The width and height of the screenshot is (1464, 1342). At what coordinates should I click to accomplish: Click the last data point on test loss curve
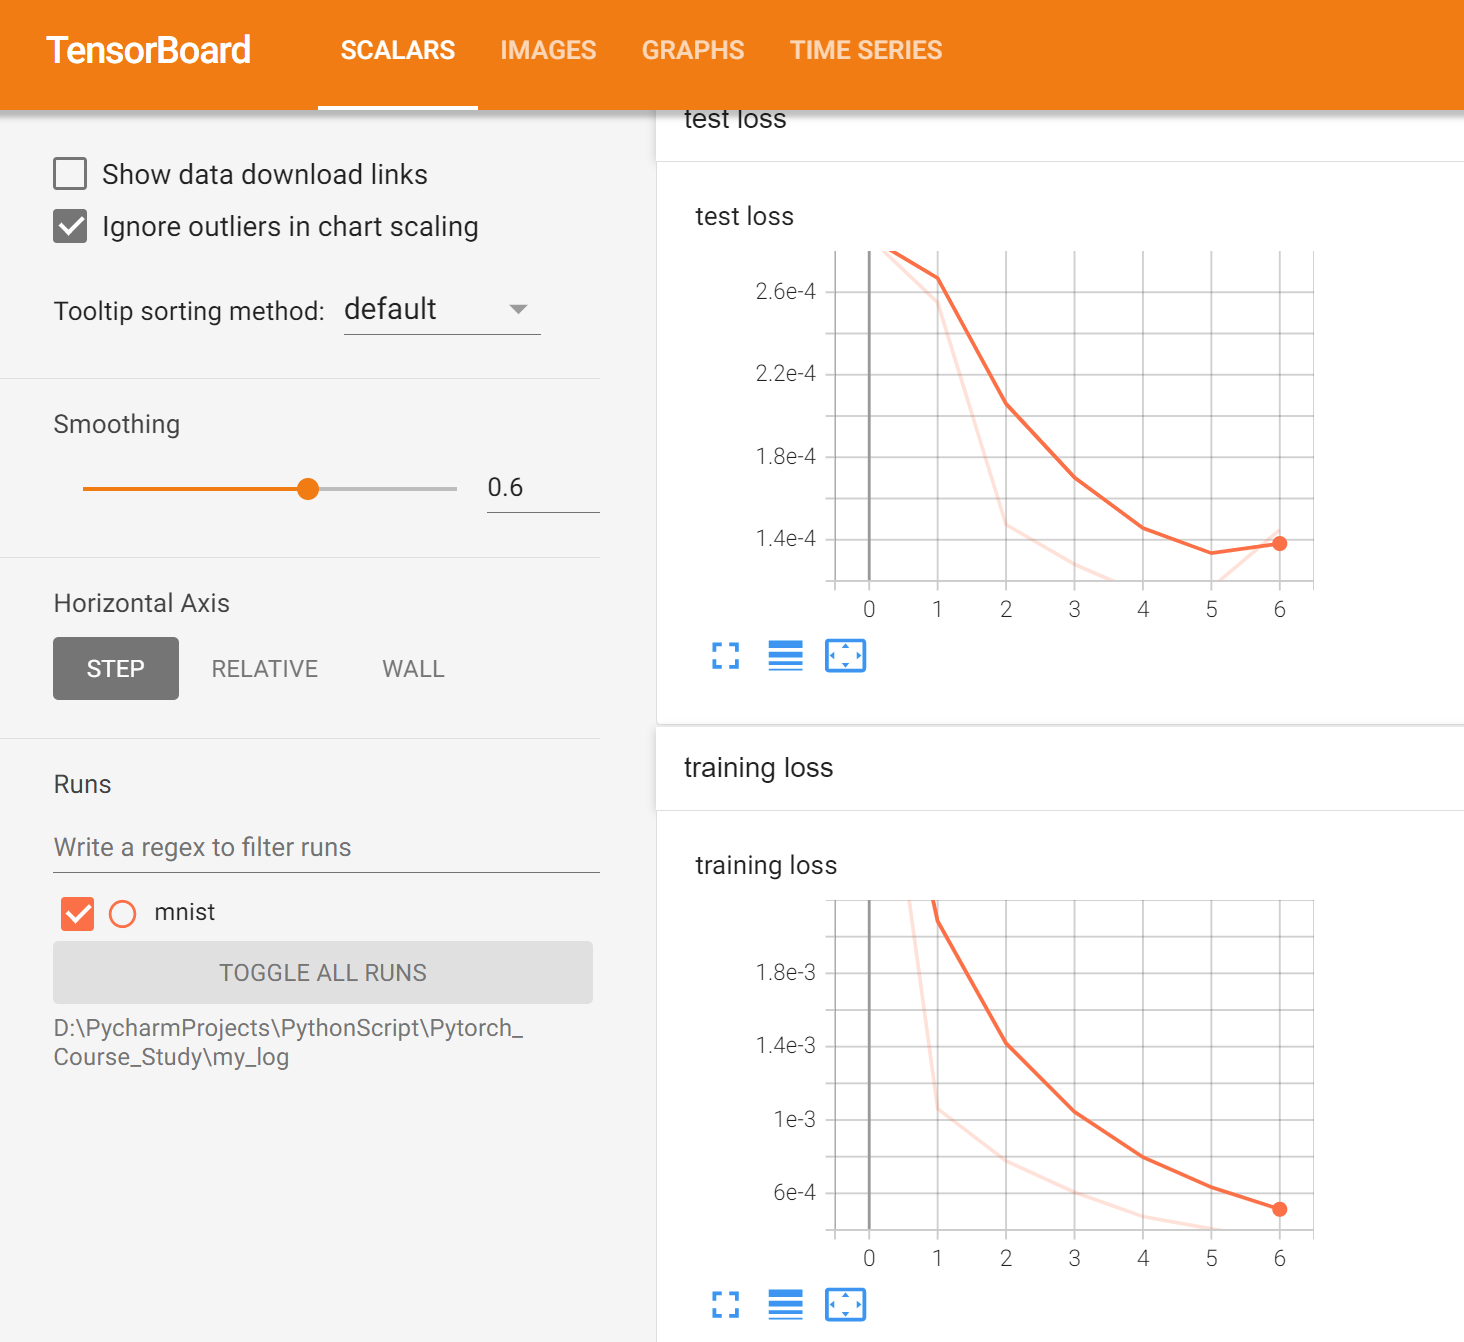[1280, 543]
